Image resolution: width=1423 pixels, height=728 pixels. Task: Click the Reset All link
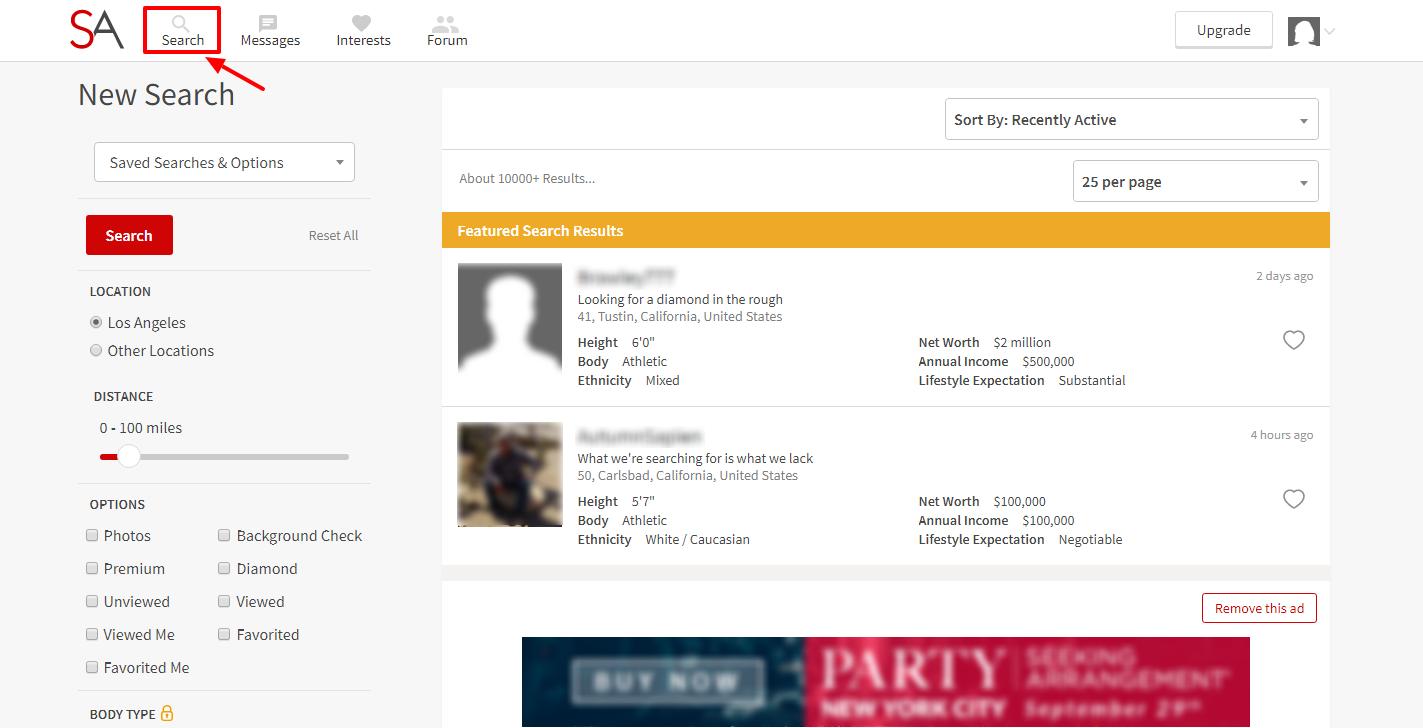coord(333,235)
